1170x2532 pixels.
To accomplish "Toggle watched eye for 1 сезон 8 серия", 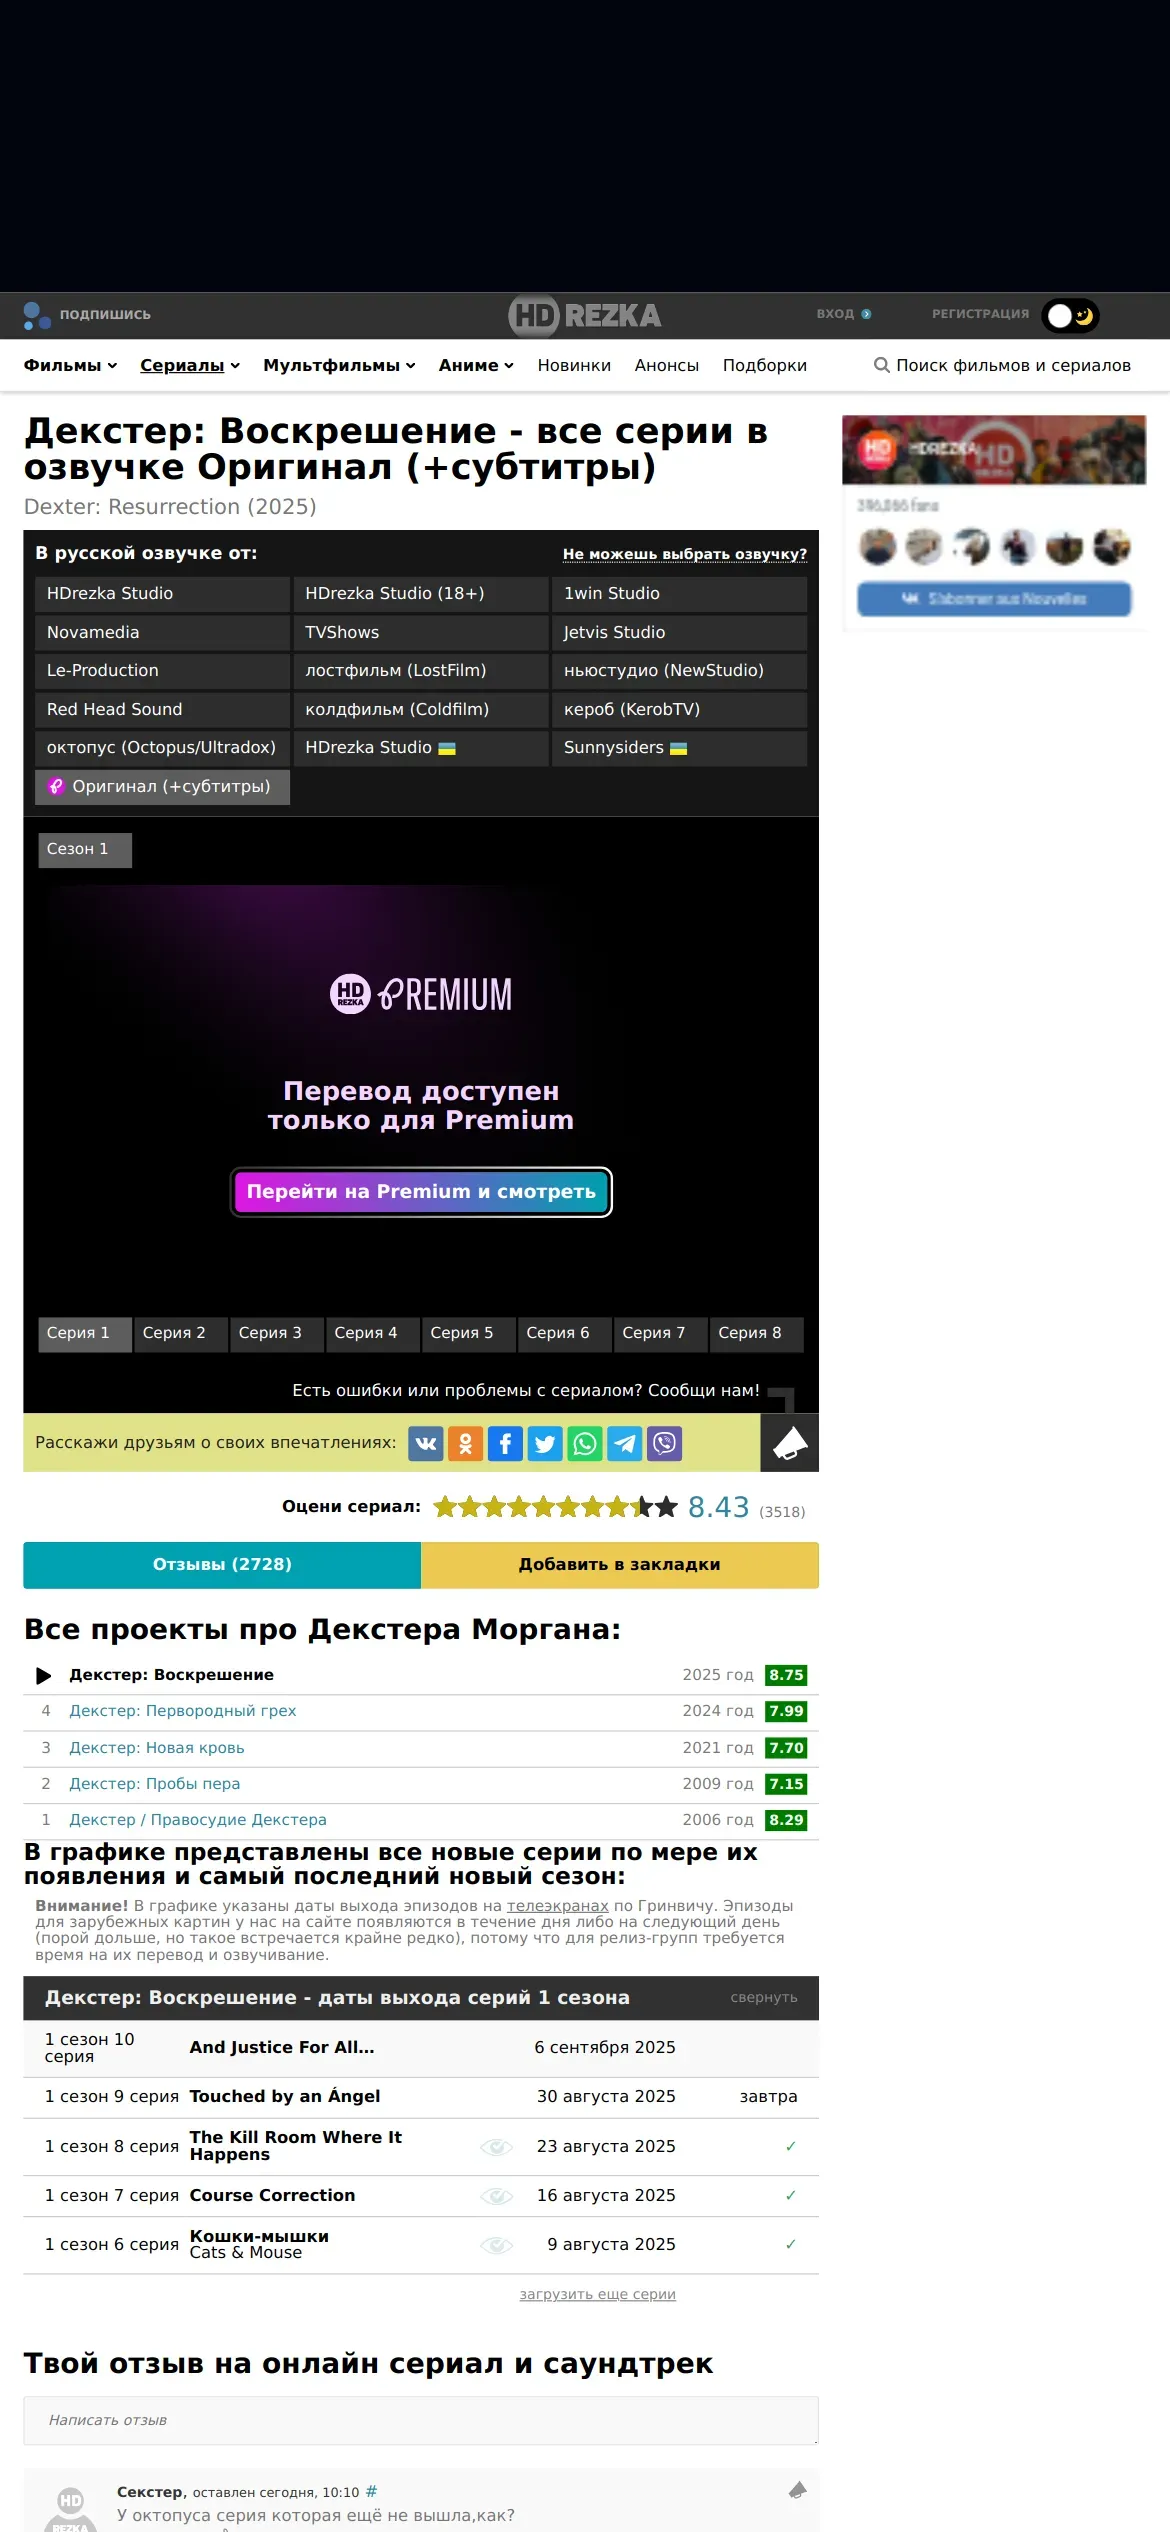I will click(497, 2147).
